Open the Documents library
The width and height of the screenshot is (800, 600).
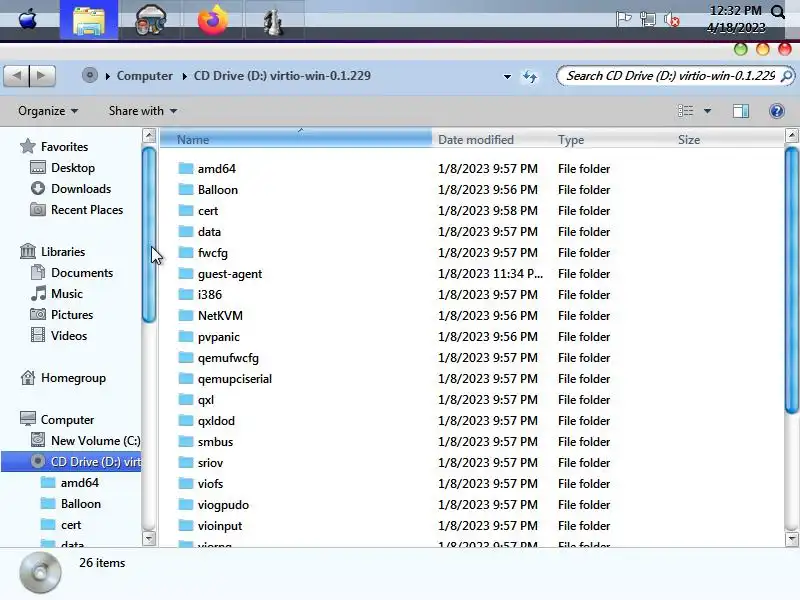82,273
